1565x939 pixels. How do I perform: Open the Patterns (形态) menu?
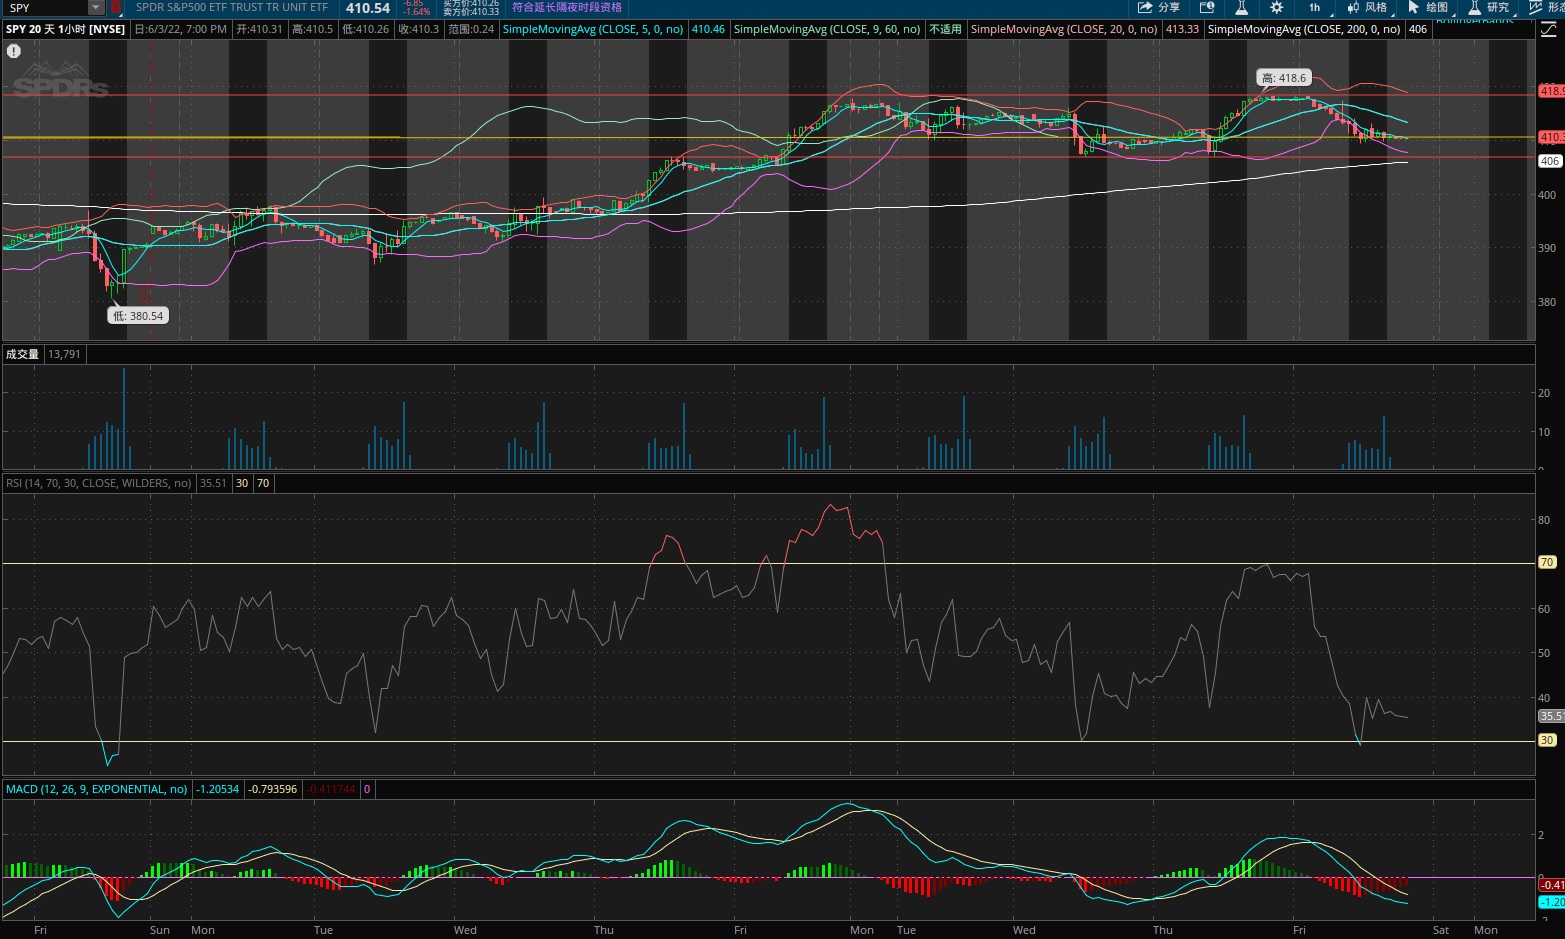(x=1546, y=7)
